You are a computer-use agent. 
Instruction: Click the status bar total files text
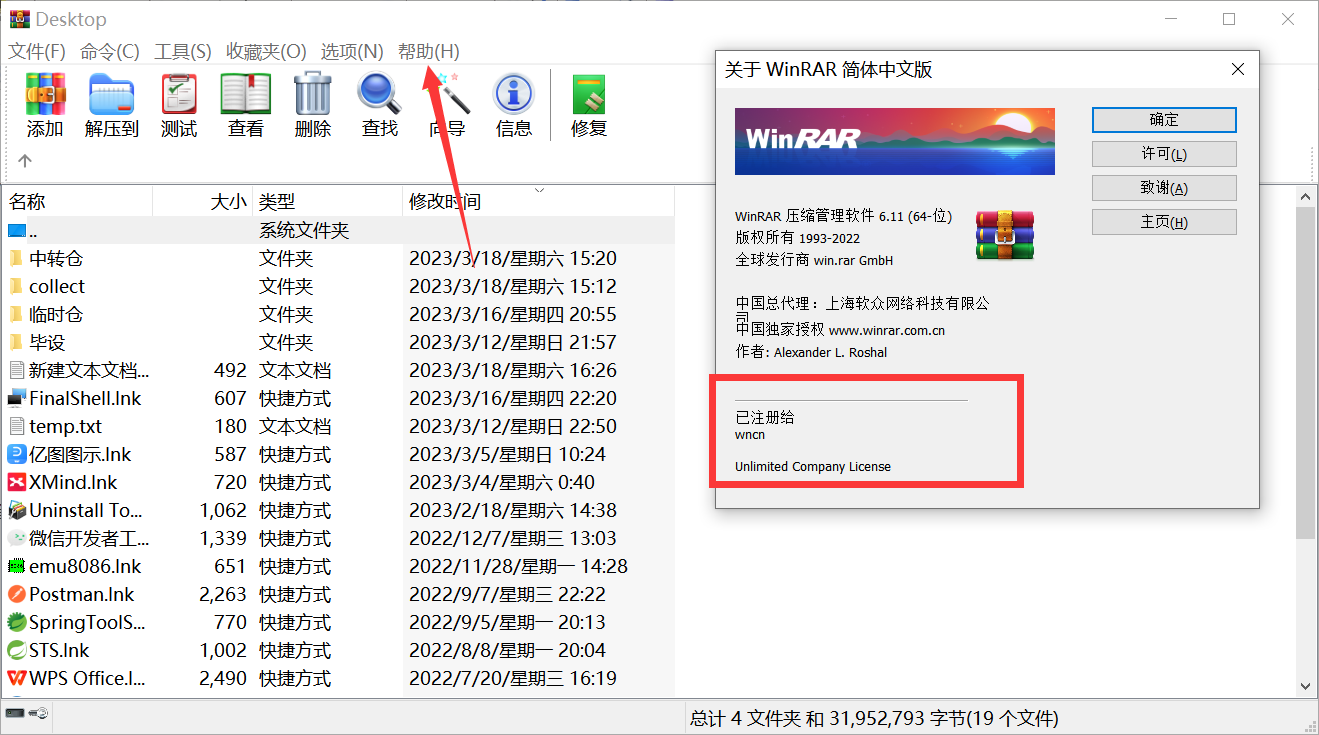pyautogui.click(x=874, y=718)
